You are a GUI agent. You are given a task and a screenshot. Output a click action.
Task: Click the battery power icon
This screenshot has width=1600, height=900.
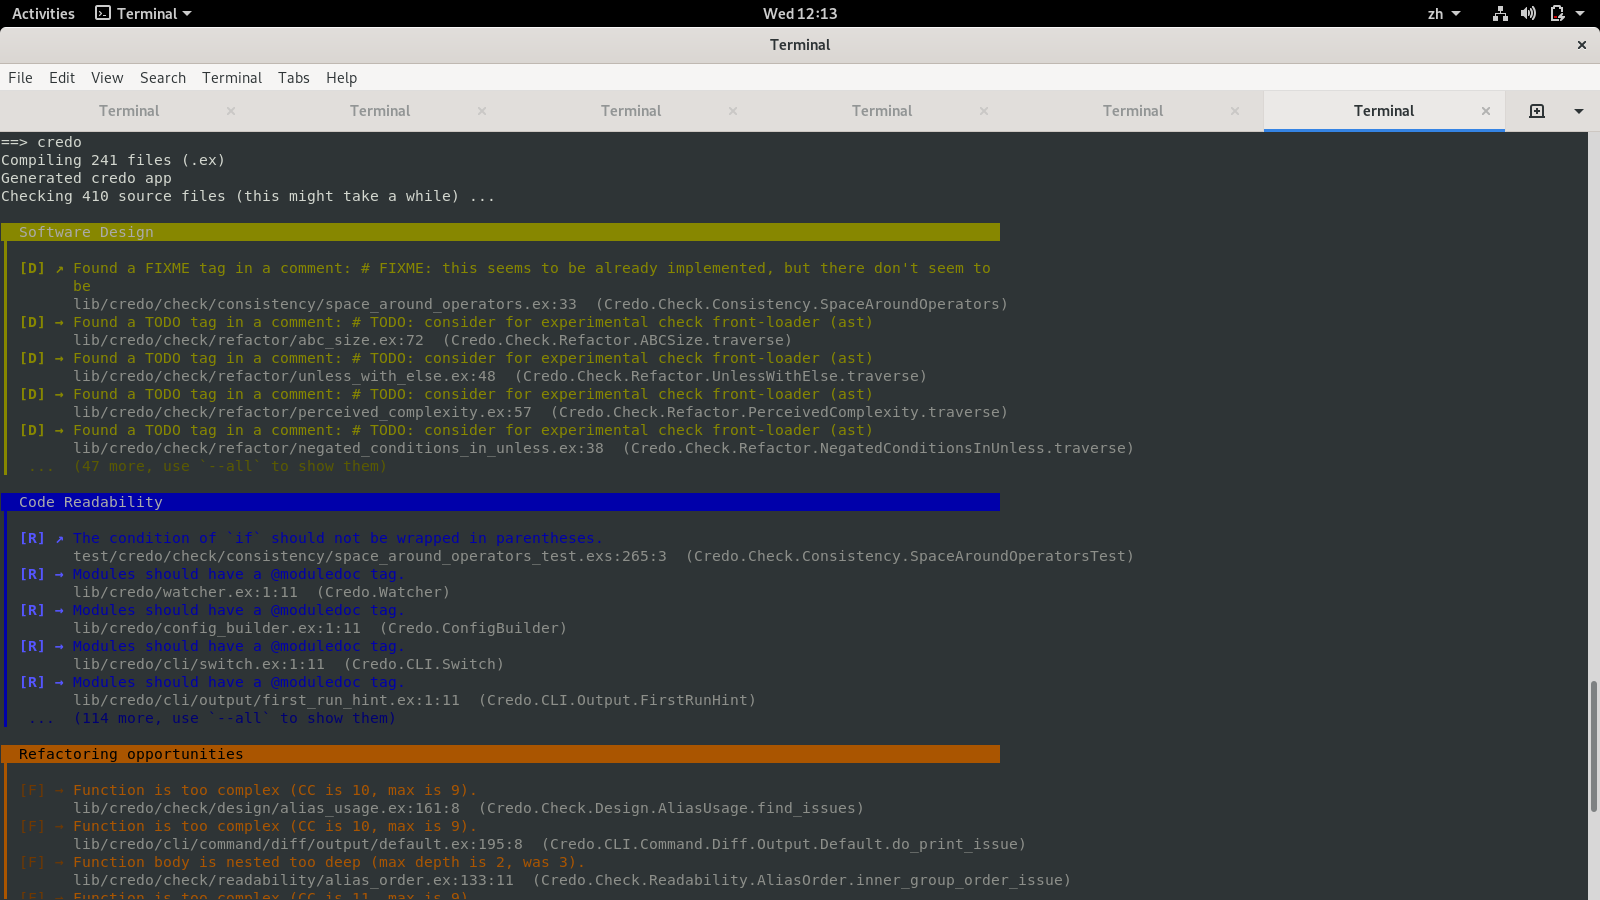[1557, 14]
